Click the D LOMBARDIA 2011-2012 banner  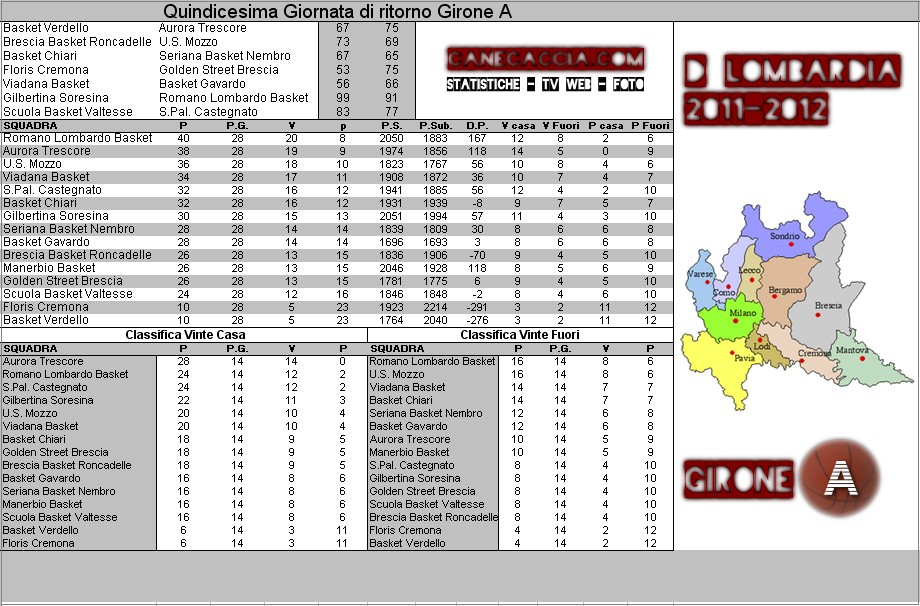pyautogui.click(x=792, y=89)
